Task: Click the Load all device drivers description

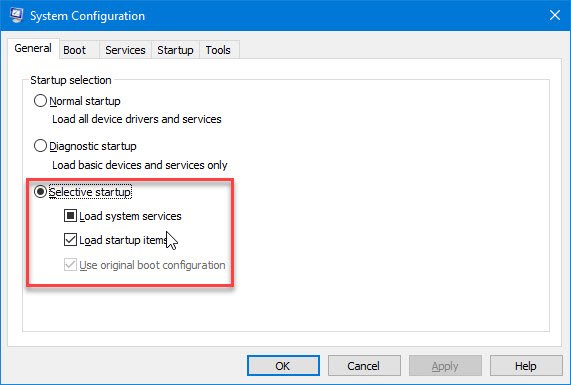Action: pos(137,119)
